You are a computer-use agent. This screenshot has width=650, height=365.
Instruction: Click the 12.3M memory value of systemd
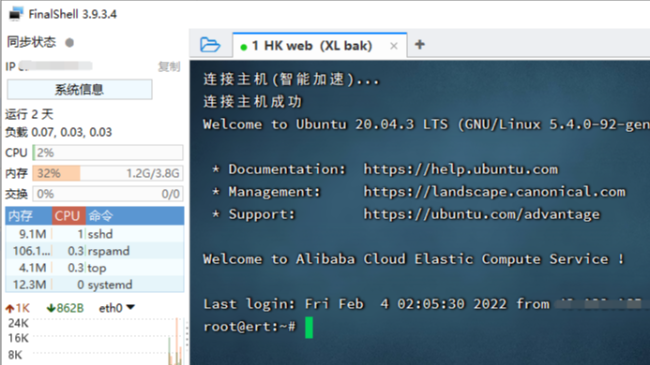click(29, 285)
